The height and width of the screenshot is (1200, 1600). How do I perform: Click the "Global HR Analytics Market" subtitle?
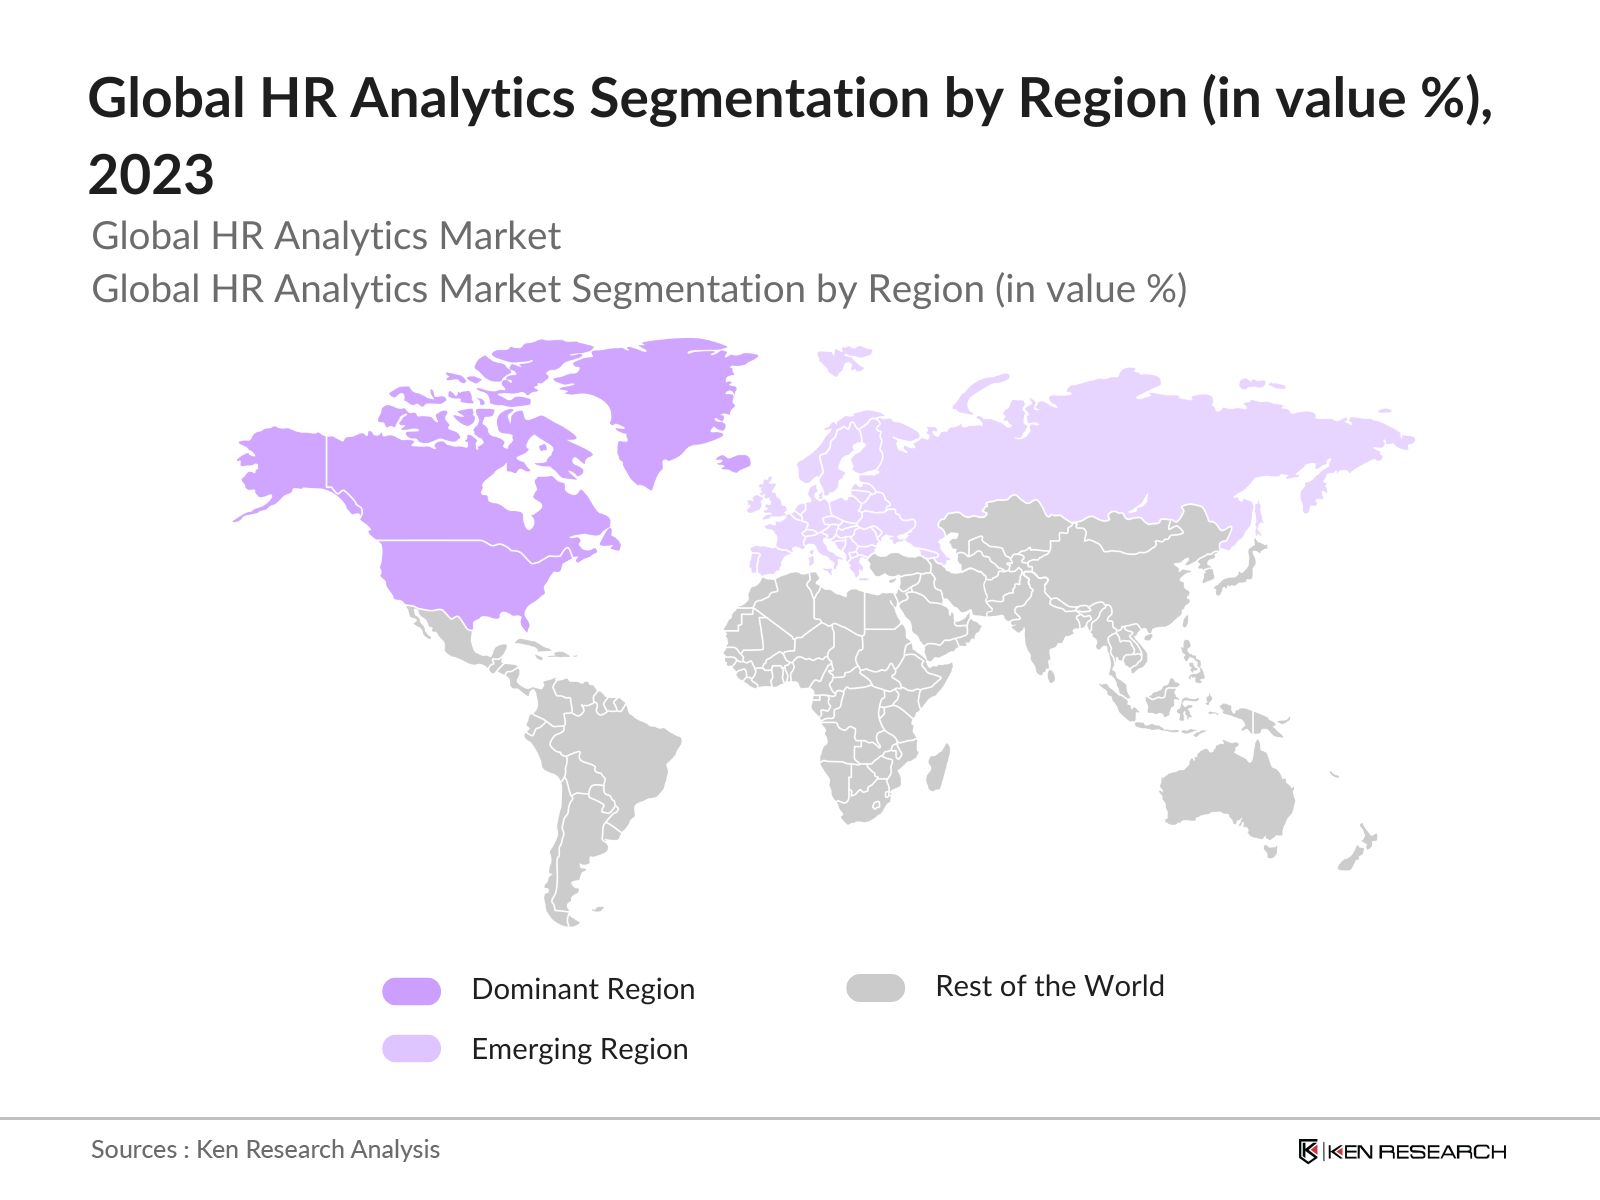[326, 236]
